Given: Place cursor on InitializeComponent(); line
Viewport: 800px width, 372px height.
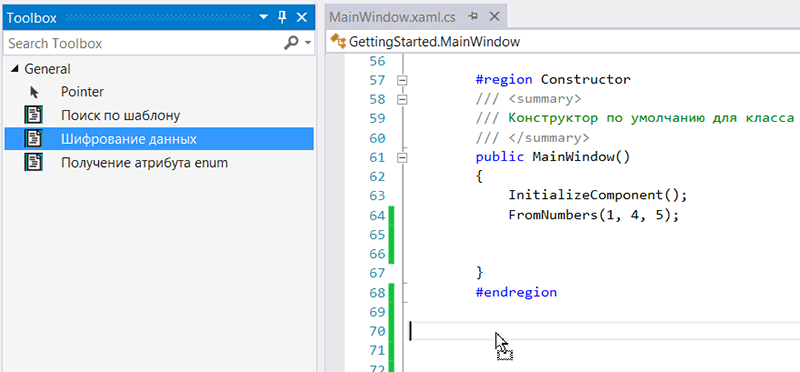Looking at the screenshot, I should 598,196.
